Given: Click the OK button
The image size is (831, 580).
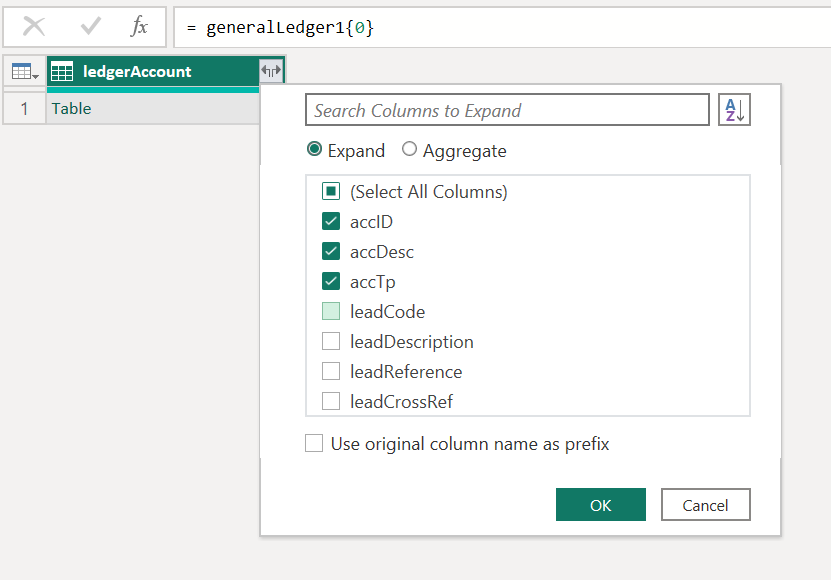Looking at the screenshot, I should [x=600, y=505].
